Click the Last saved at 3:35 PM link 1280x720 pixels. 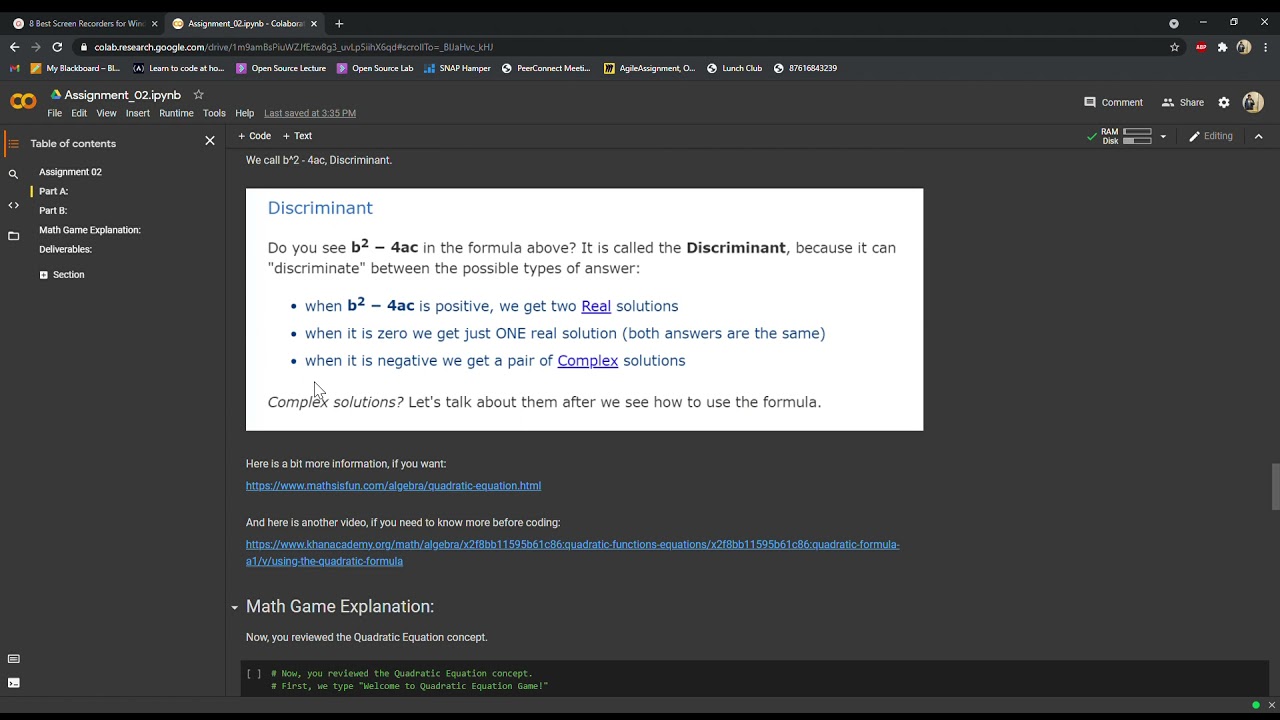point(310,113)
